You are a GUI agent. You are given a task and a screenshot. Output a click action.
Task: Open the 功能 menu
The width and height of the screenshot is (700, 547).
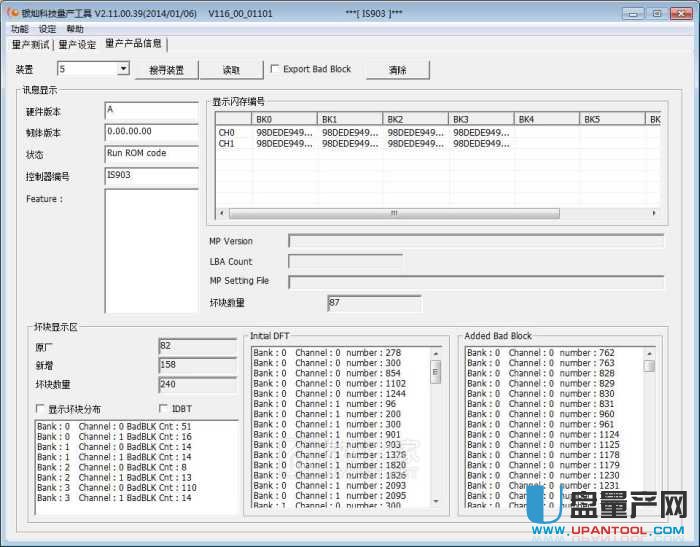pos(19,29)
